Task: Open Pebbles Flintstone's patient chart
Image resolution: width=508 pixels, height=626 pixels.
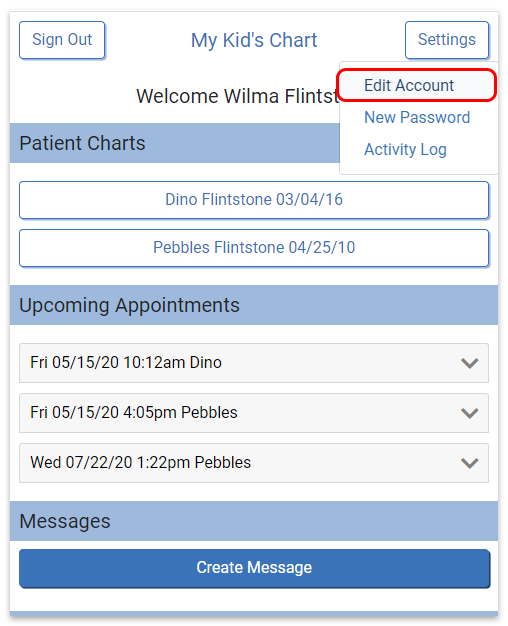Action: (254, 248)
